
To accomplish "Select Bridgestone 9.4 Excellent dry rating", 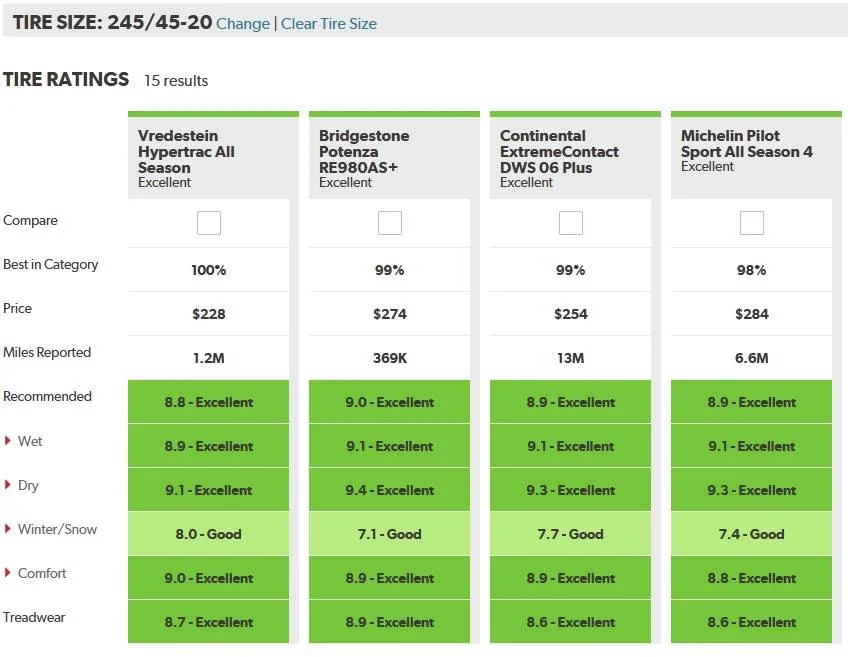I will [390, 490].
